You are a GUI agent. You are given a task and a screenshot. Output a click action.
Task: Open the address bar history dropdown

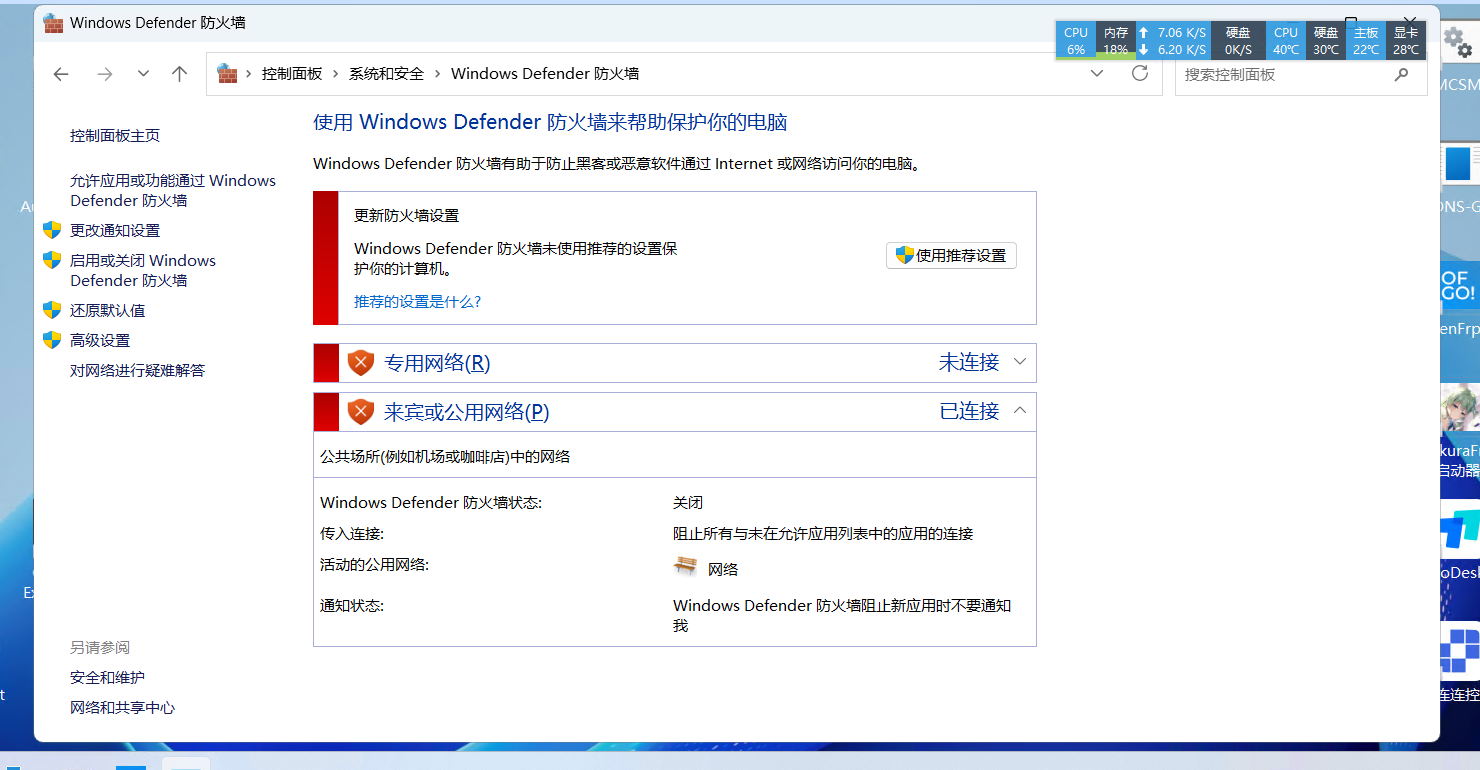(1097, 74)
